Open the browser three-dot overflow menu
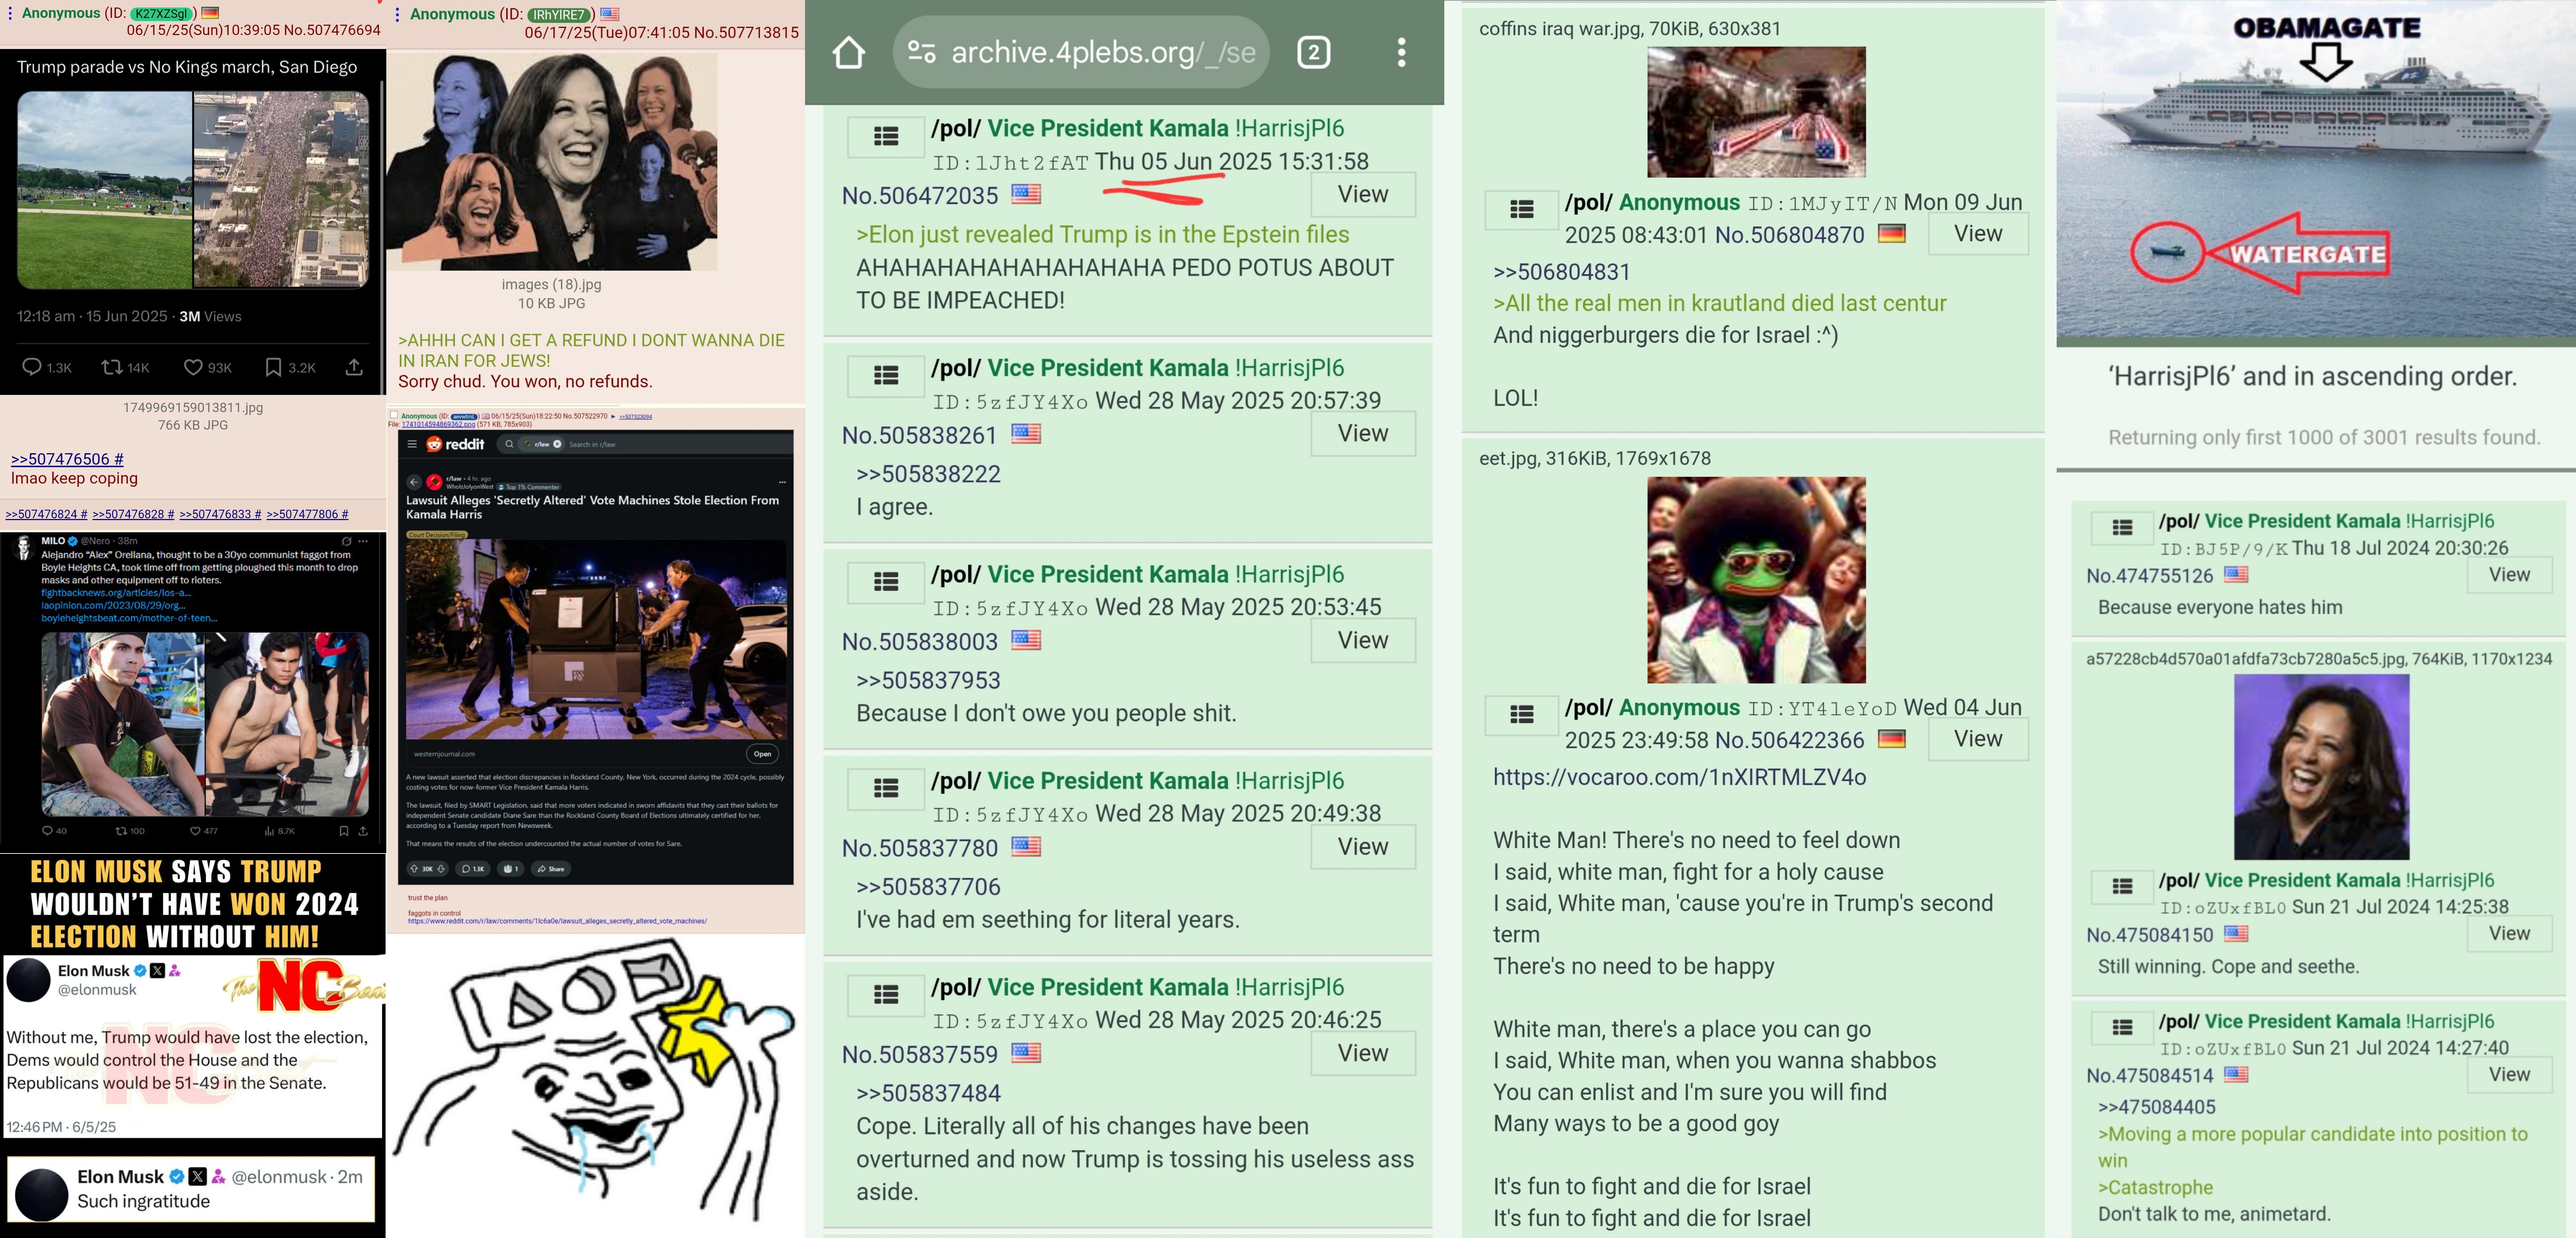 (1401, 52)
